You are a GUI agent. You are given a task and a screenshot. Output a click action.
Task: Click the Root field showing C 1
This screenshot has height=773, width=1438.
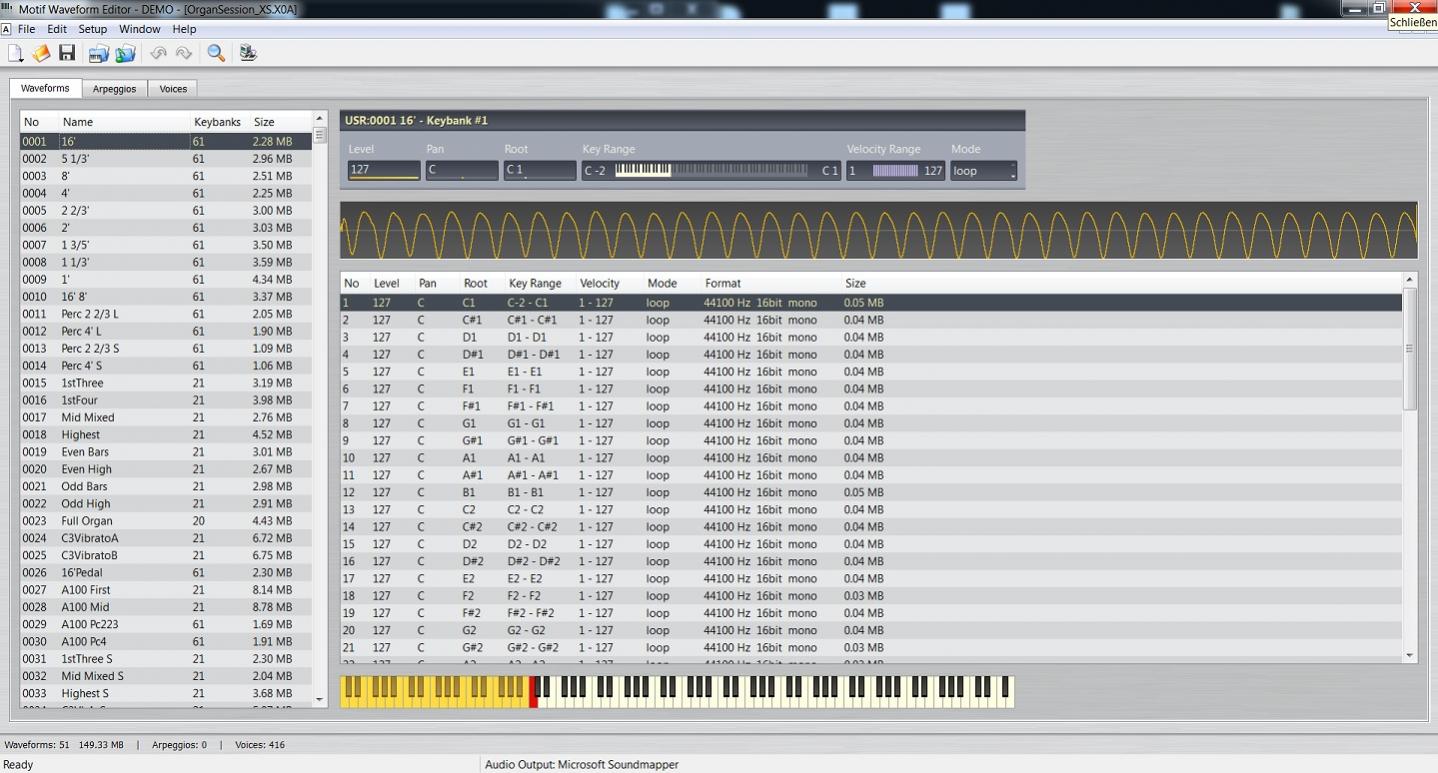point(540,171)
